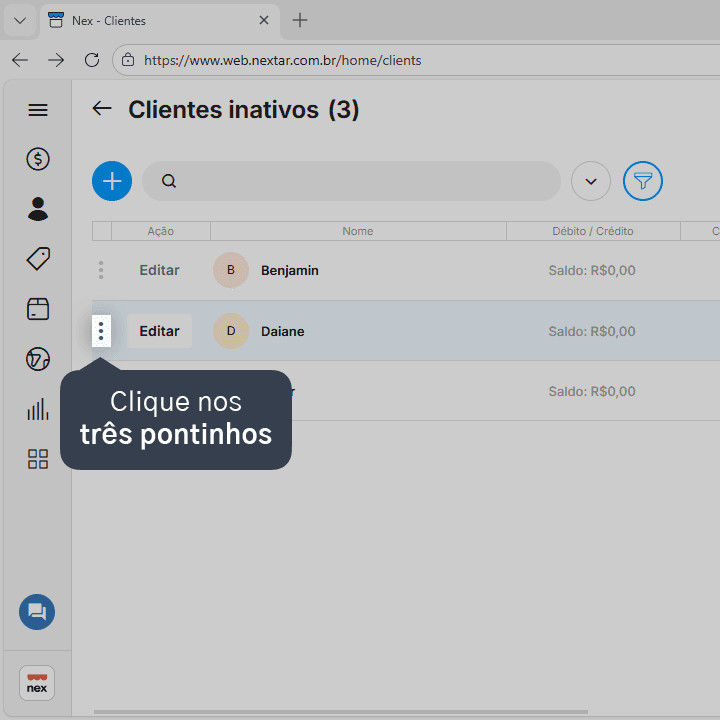Click the site info lock icon
720x720 pixels.
[x=128, y=60]
